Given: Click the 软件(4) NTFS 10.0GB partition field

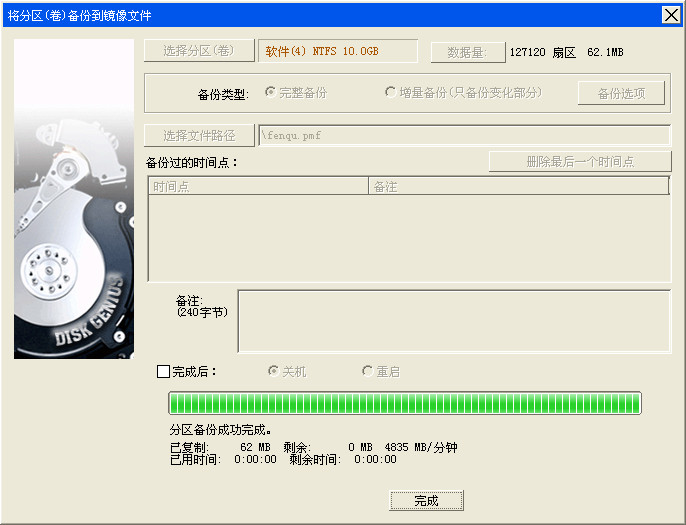Looking at the screenshot, I should coord(338,51).
